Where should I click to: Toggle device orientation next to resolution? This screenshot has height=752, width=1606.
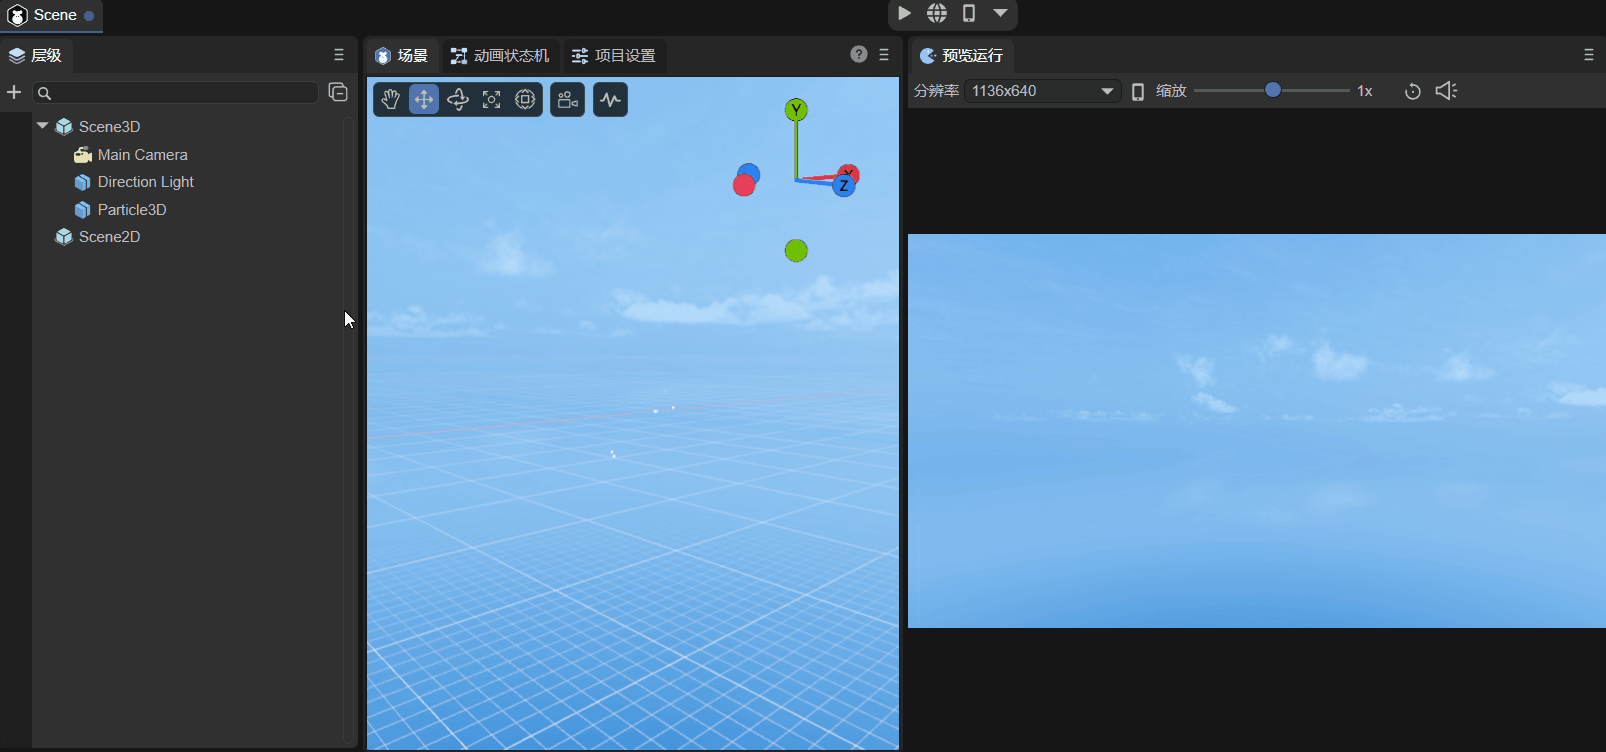point(1138,91)
